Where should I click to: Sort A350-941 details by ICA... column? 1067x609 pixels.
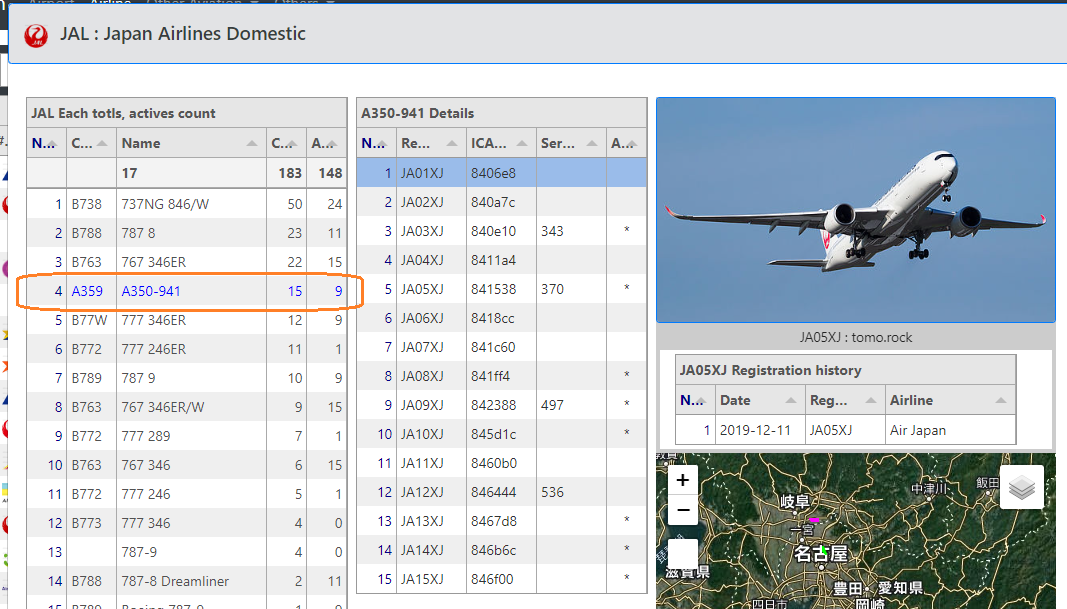pos(501,143)
